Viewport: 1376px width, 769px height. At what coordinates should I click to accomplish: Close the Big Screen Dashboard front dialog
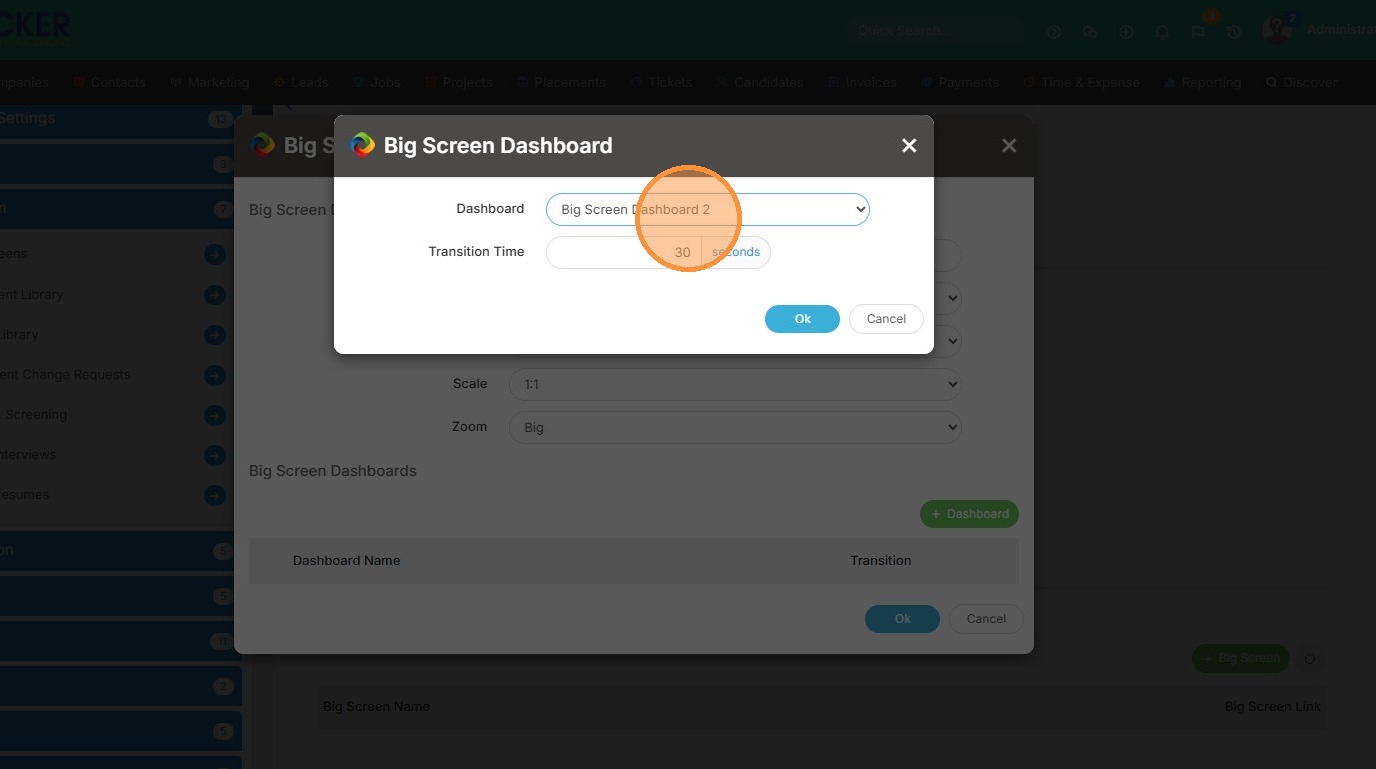coord(909,146)
